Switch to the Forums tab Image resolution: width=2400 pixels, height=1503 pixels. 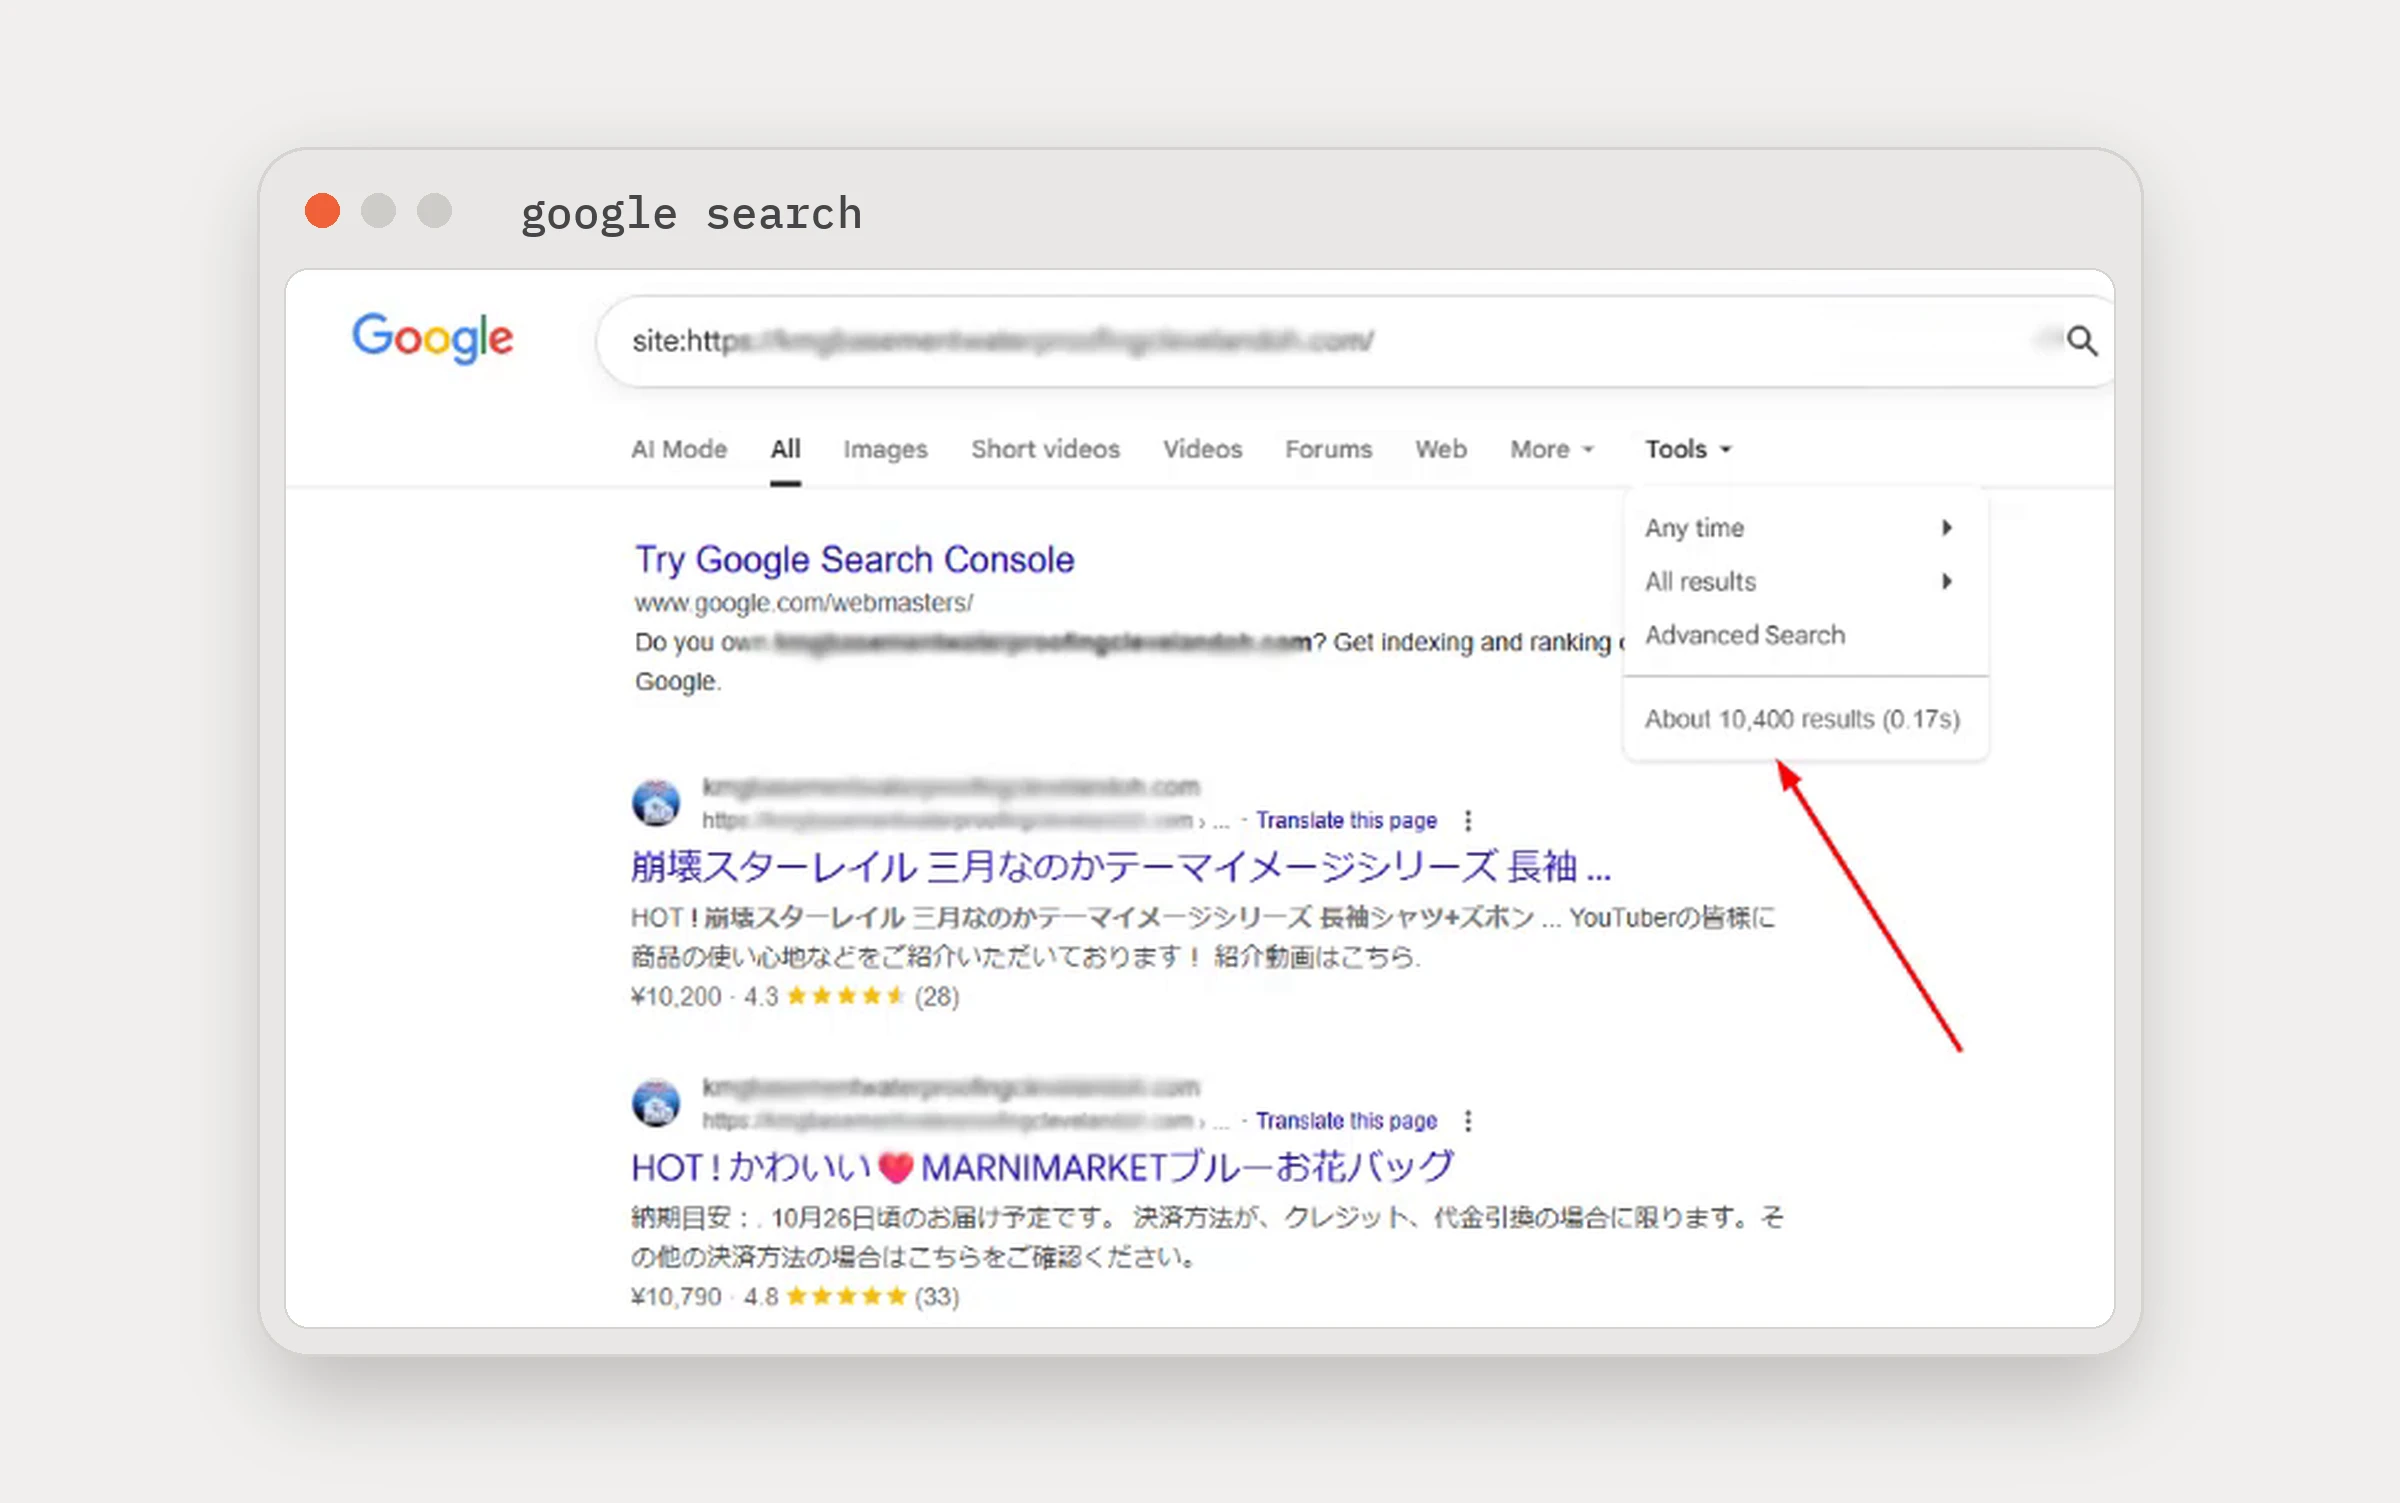pyautogui.click(x=1328, y=449)
